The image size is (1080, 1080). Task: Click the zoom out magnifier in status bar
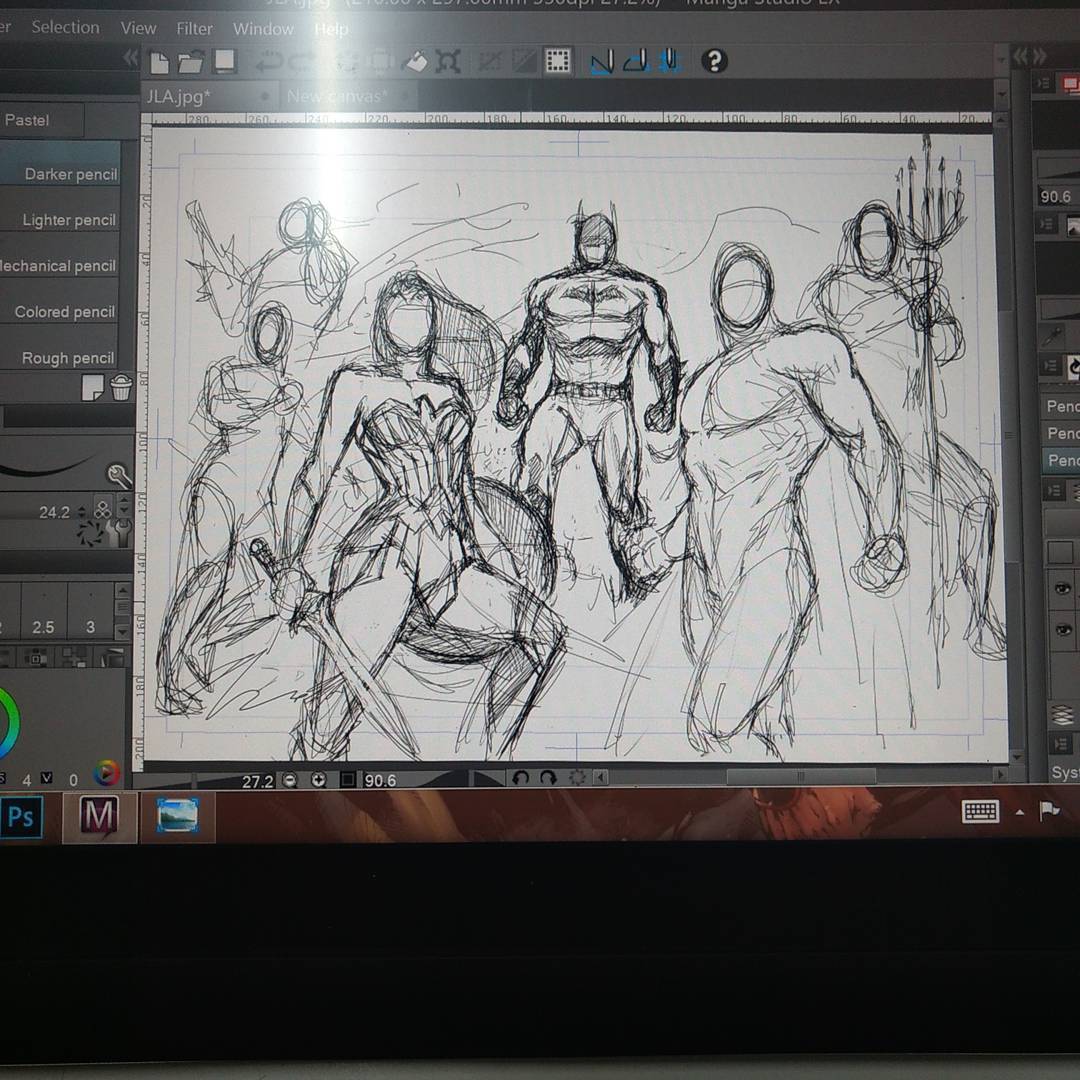(x=289, y=780)
